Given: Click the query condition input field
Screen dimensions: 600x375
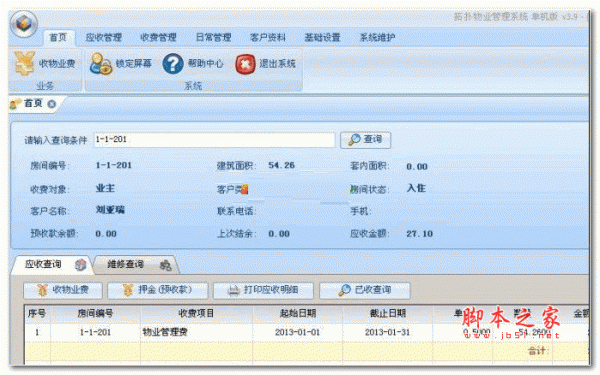Looking at the screenshot, I should (x=214, y=140).
